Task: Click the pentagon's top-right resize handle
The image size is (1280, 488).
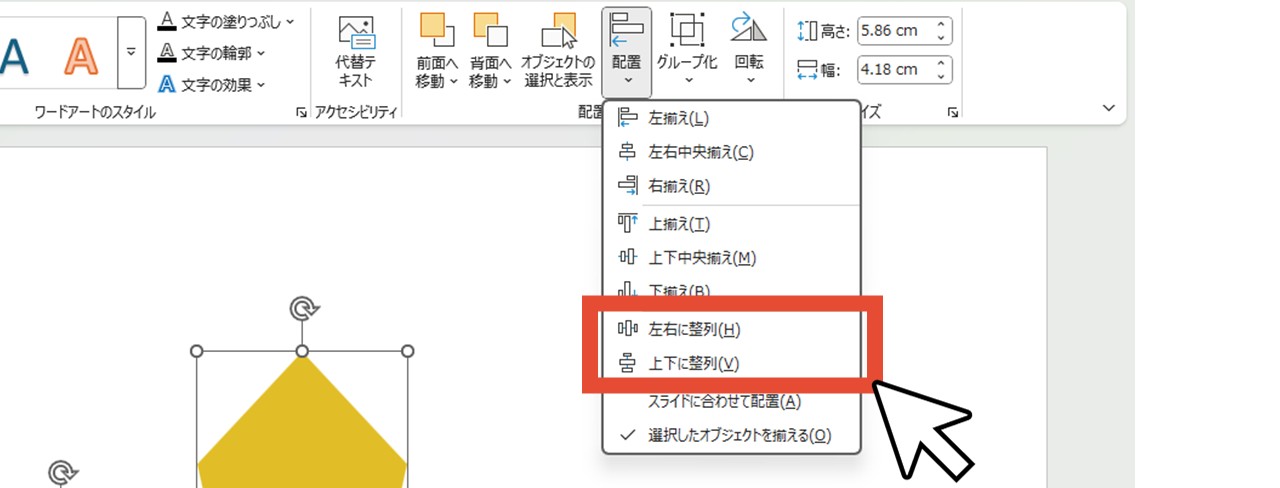Action: (408, 351)
